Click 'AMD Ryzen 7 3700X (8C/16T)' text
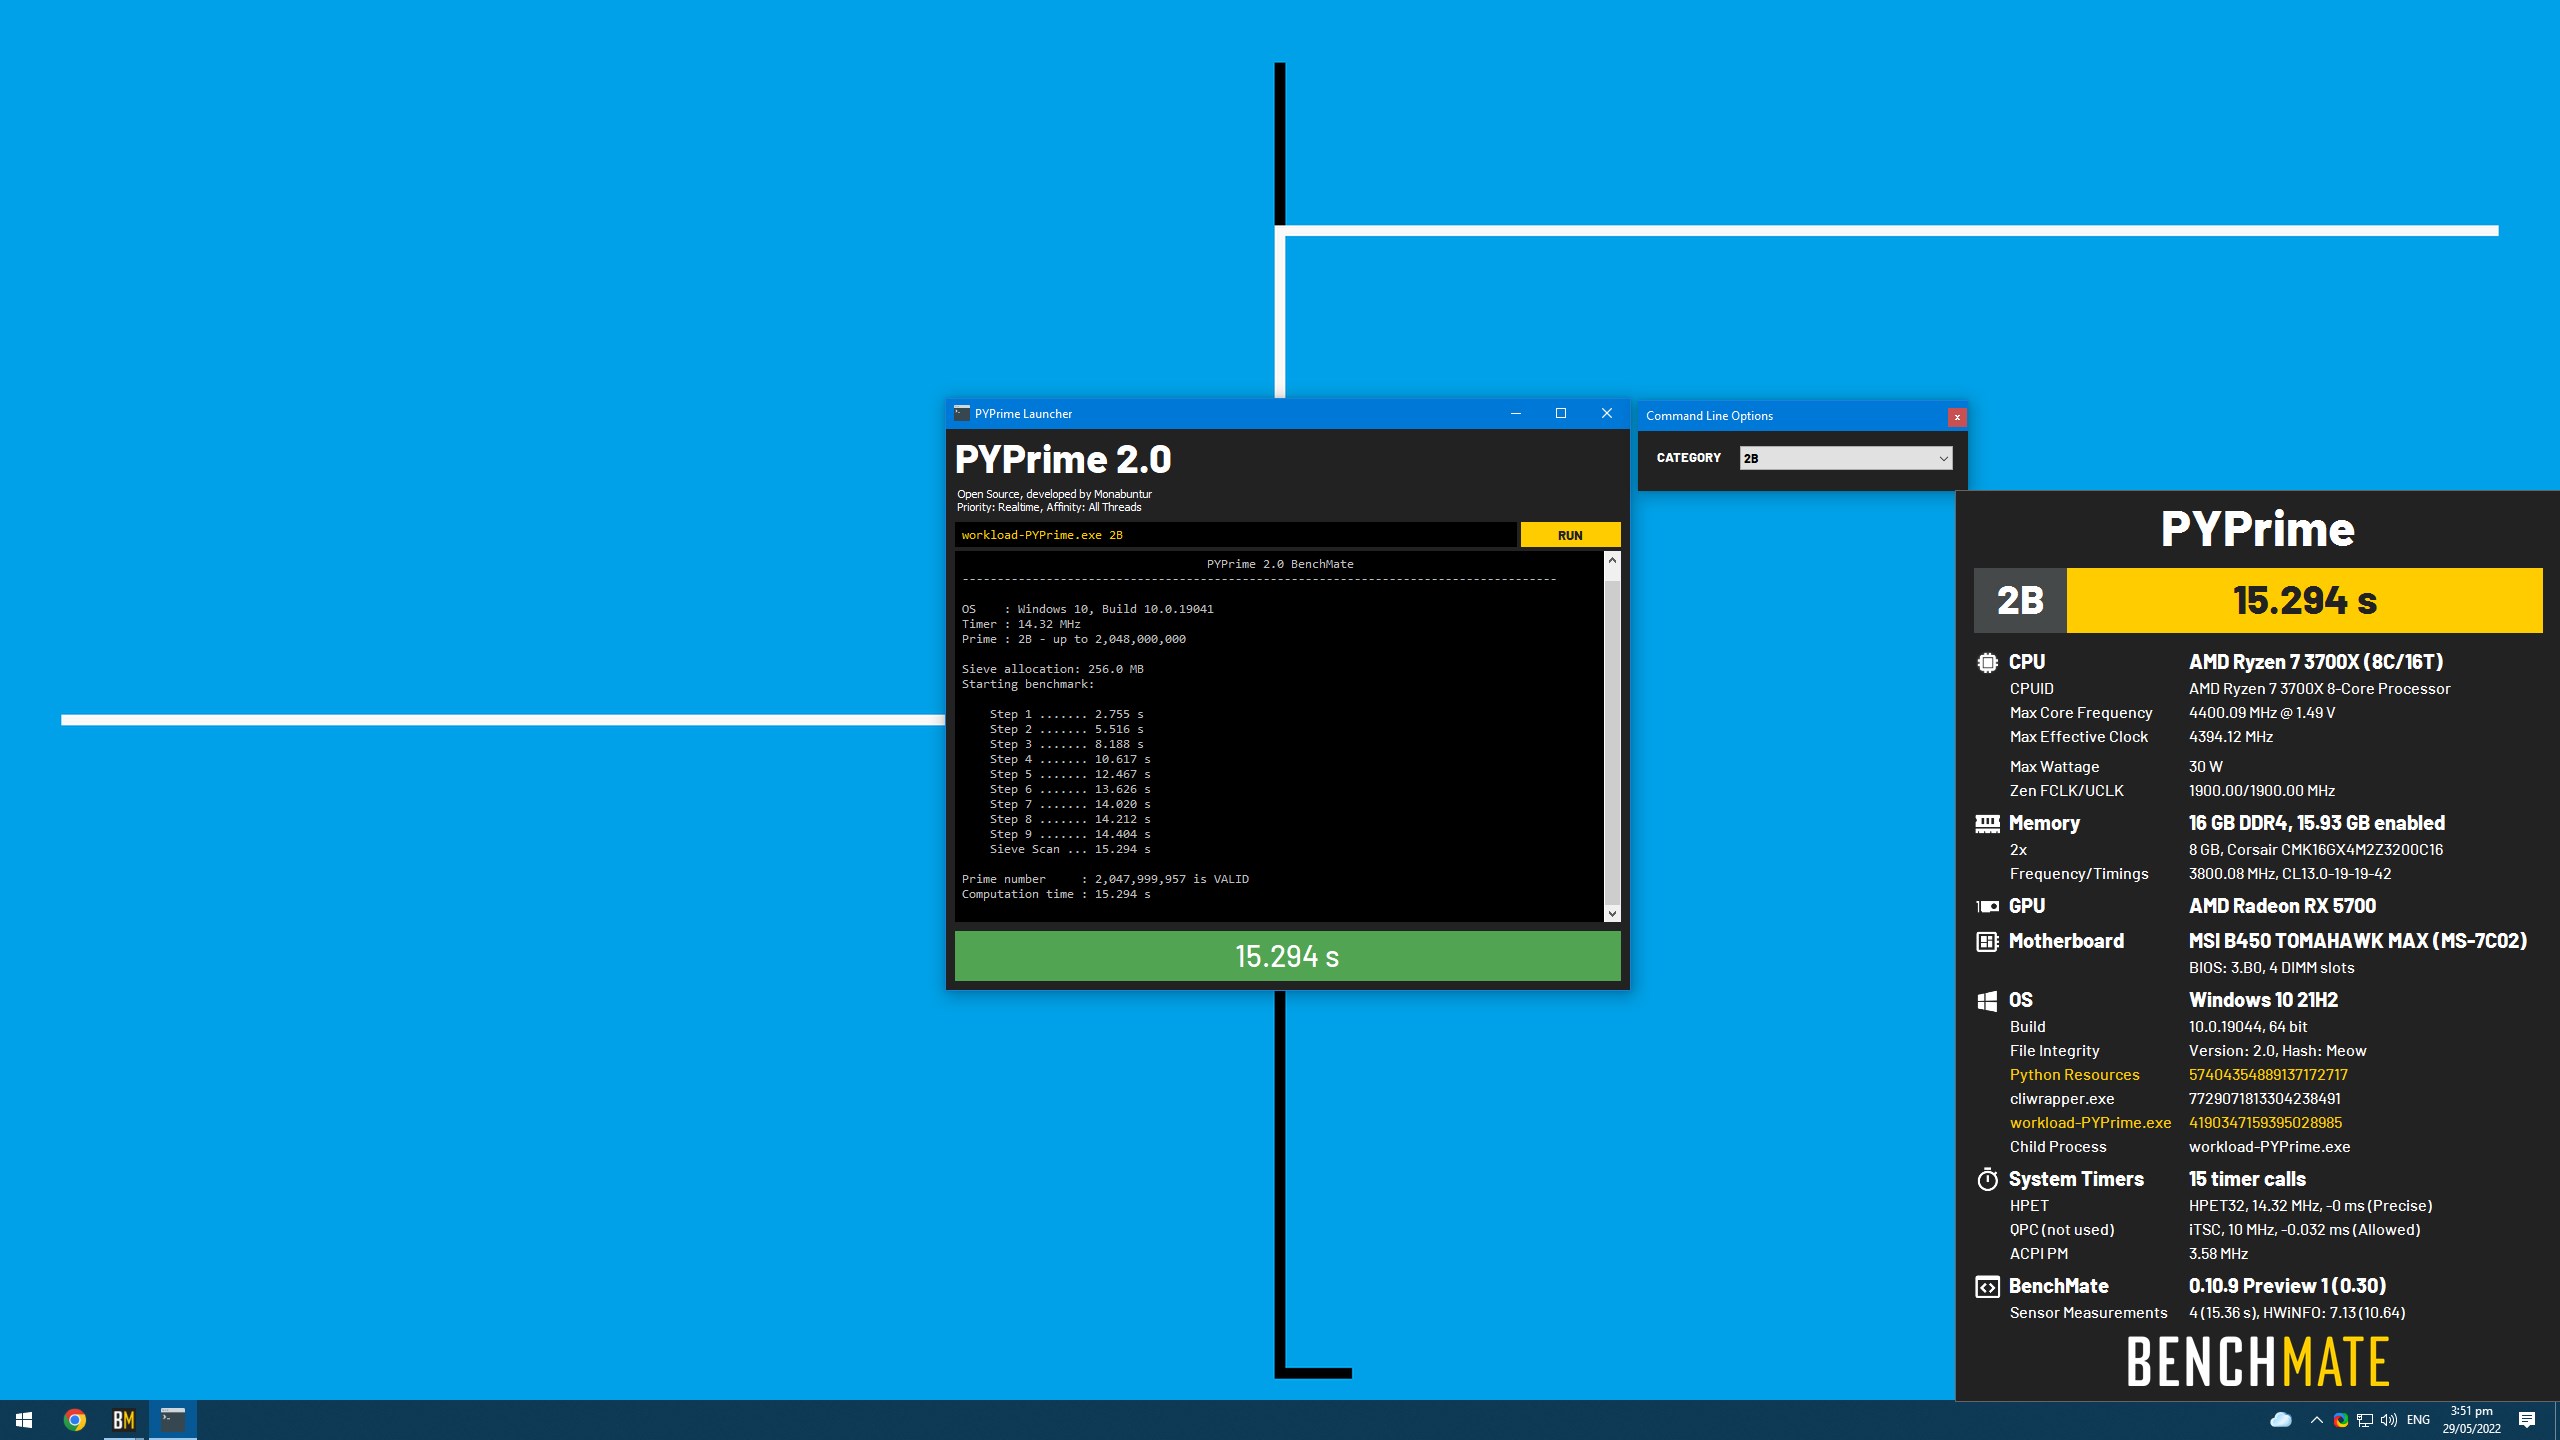This screenshot has height=1440, width=2560. click(x=2316, y=662)
